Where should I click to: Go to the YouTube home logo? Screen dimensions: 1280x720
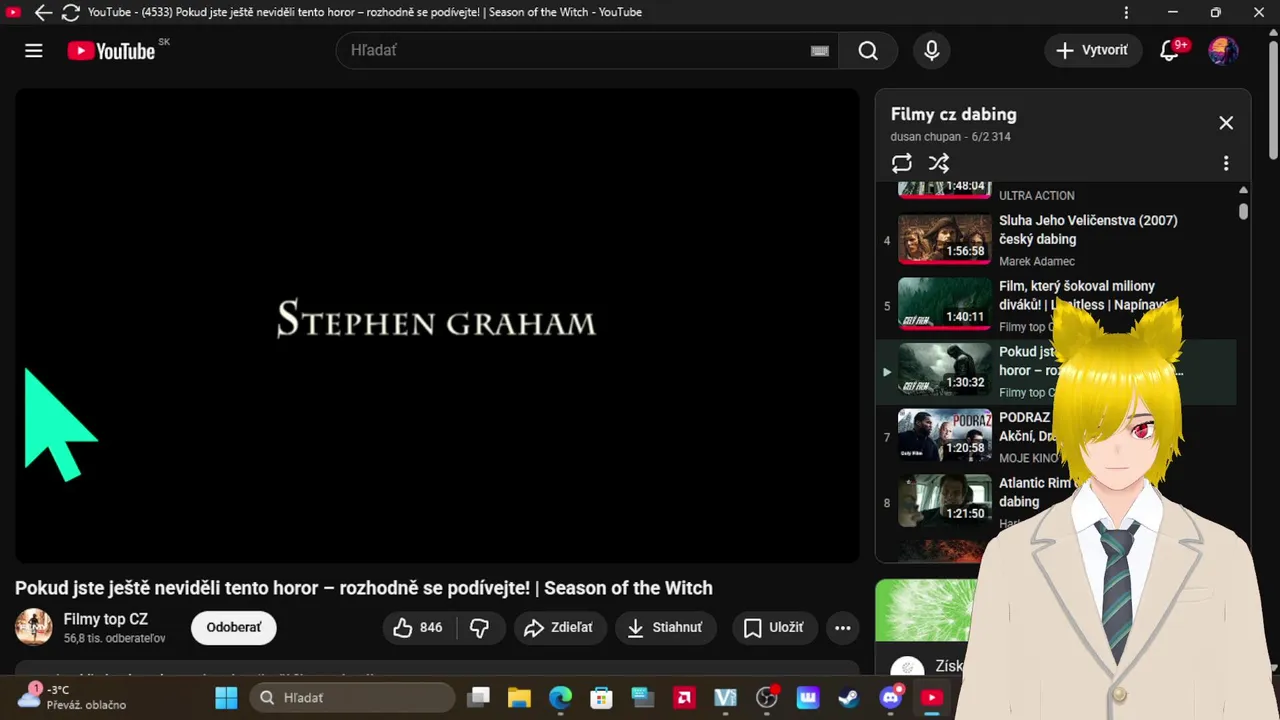tap(111, 51)
